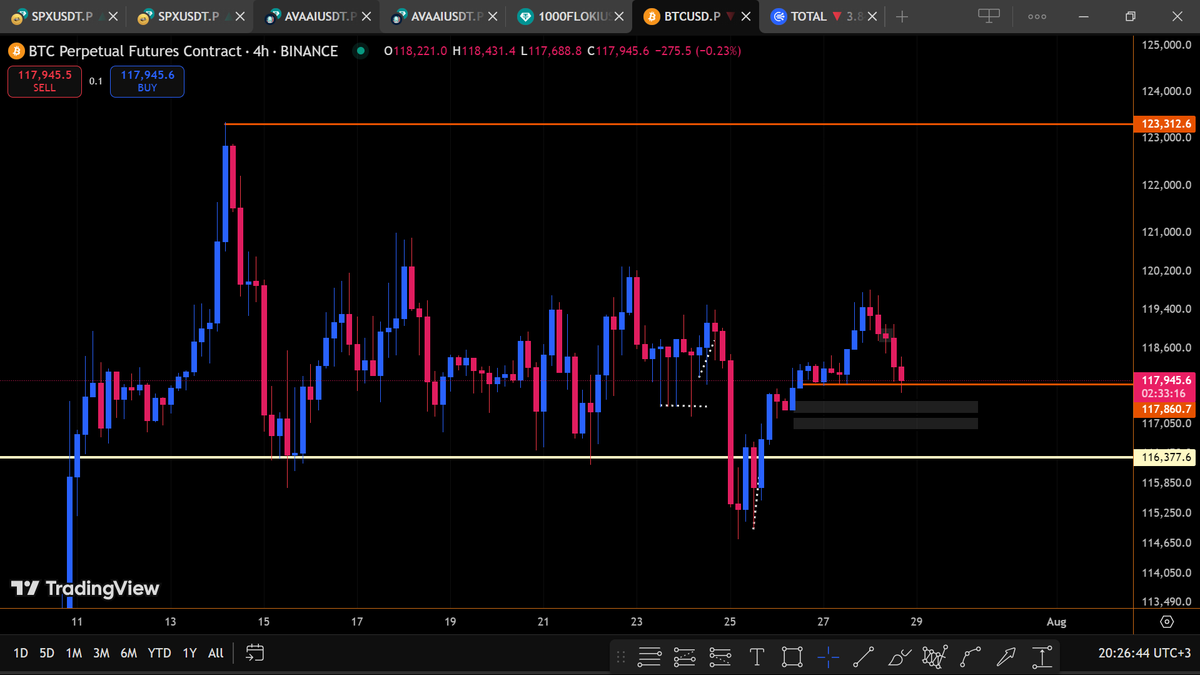
Task: Select the Text drawing tool
Action: pyautogui.click(x=757, y=657)
